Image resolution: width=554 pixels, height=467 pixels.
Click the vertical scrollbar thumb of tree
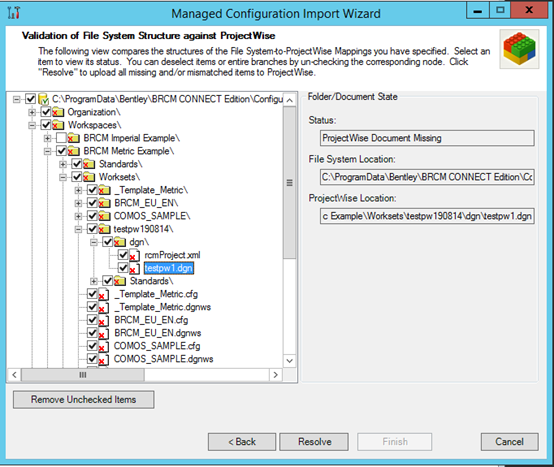(289, 183)
